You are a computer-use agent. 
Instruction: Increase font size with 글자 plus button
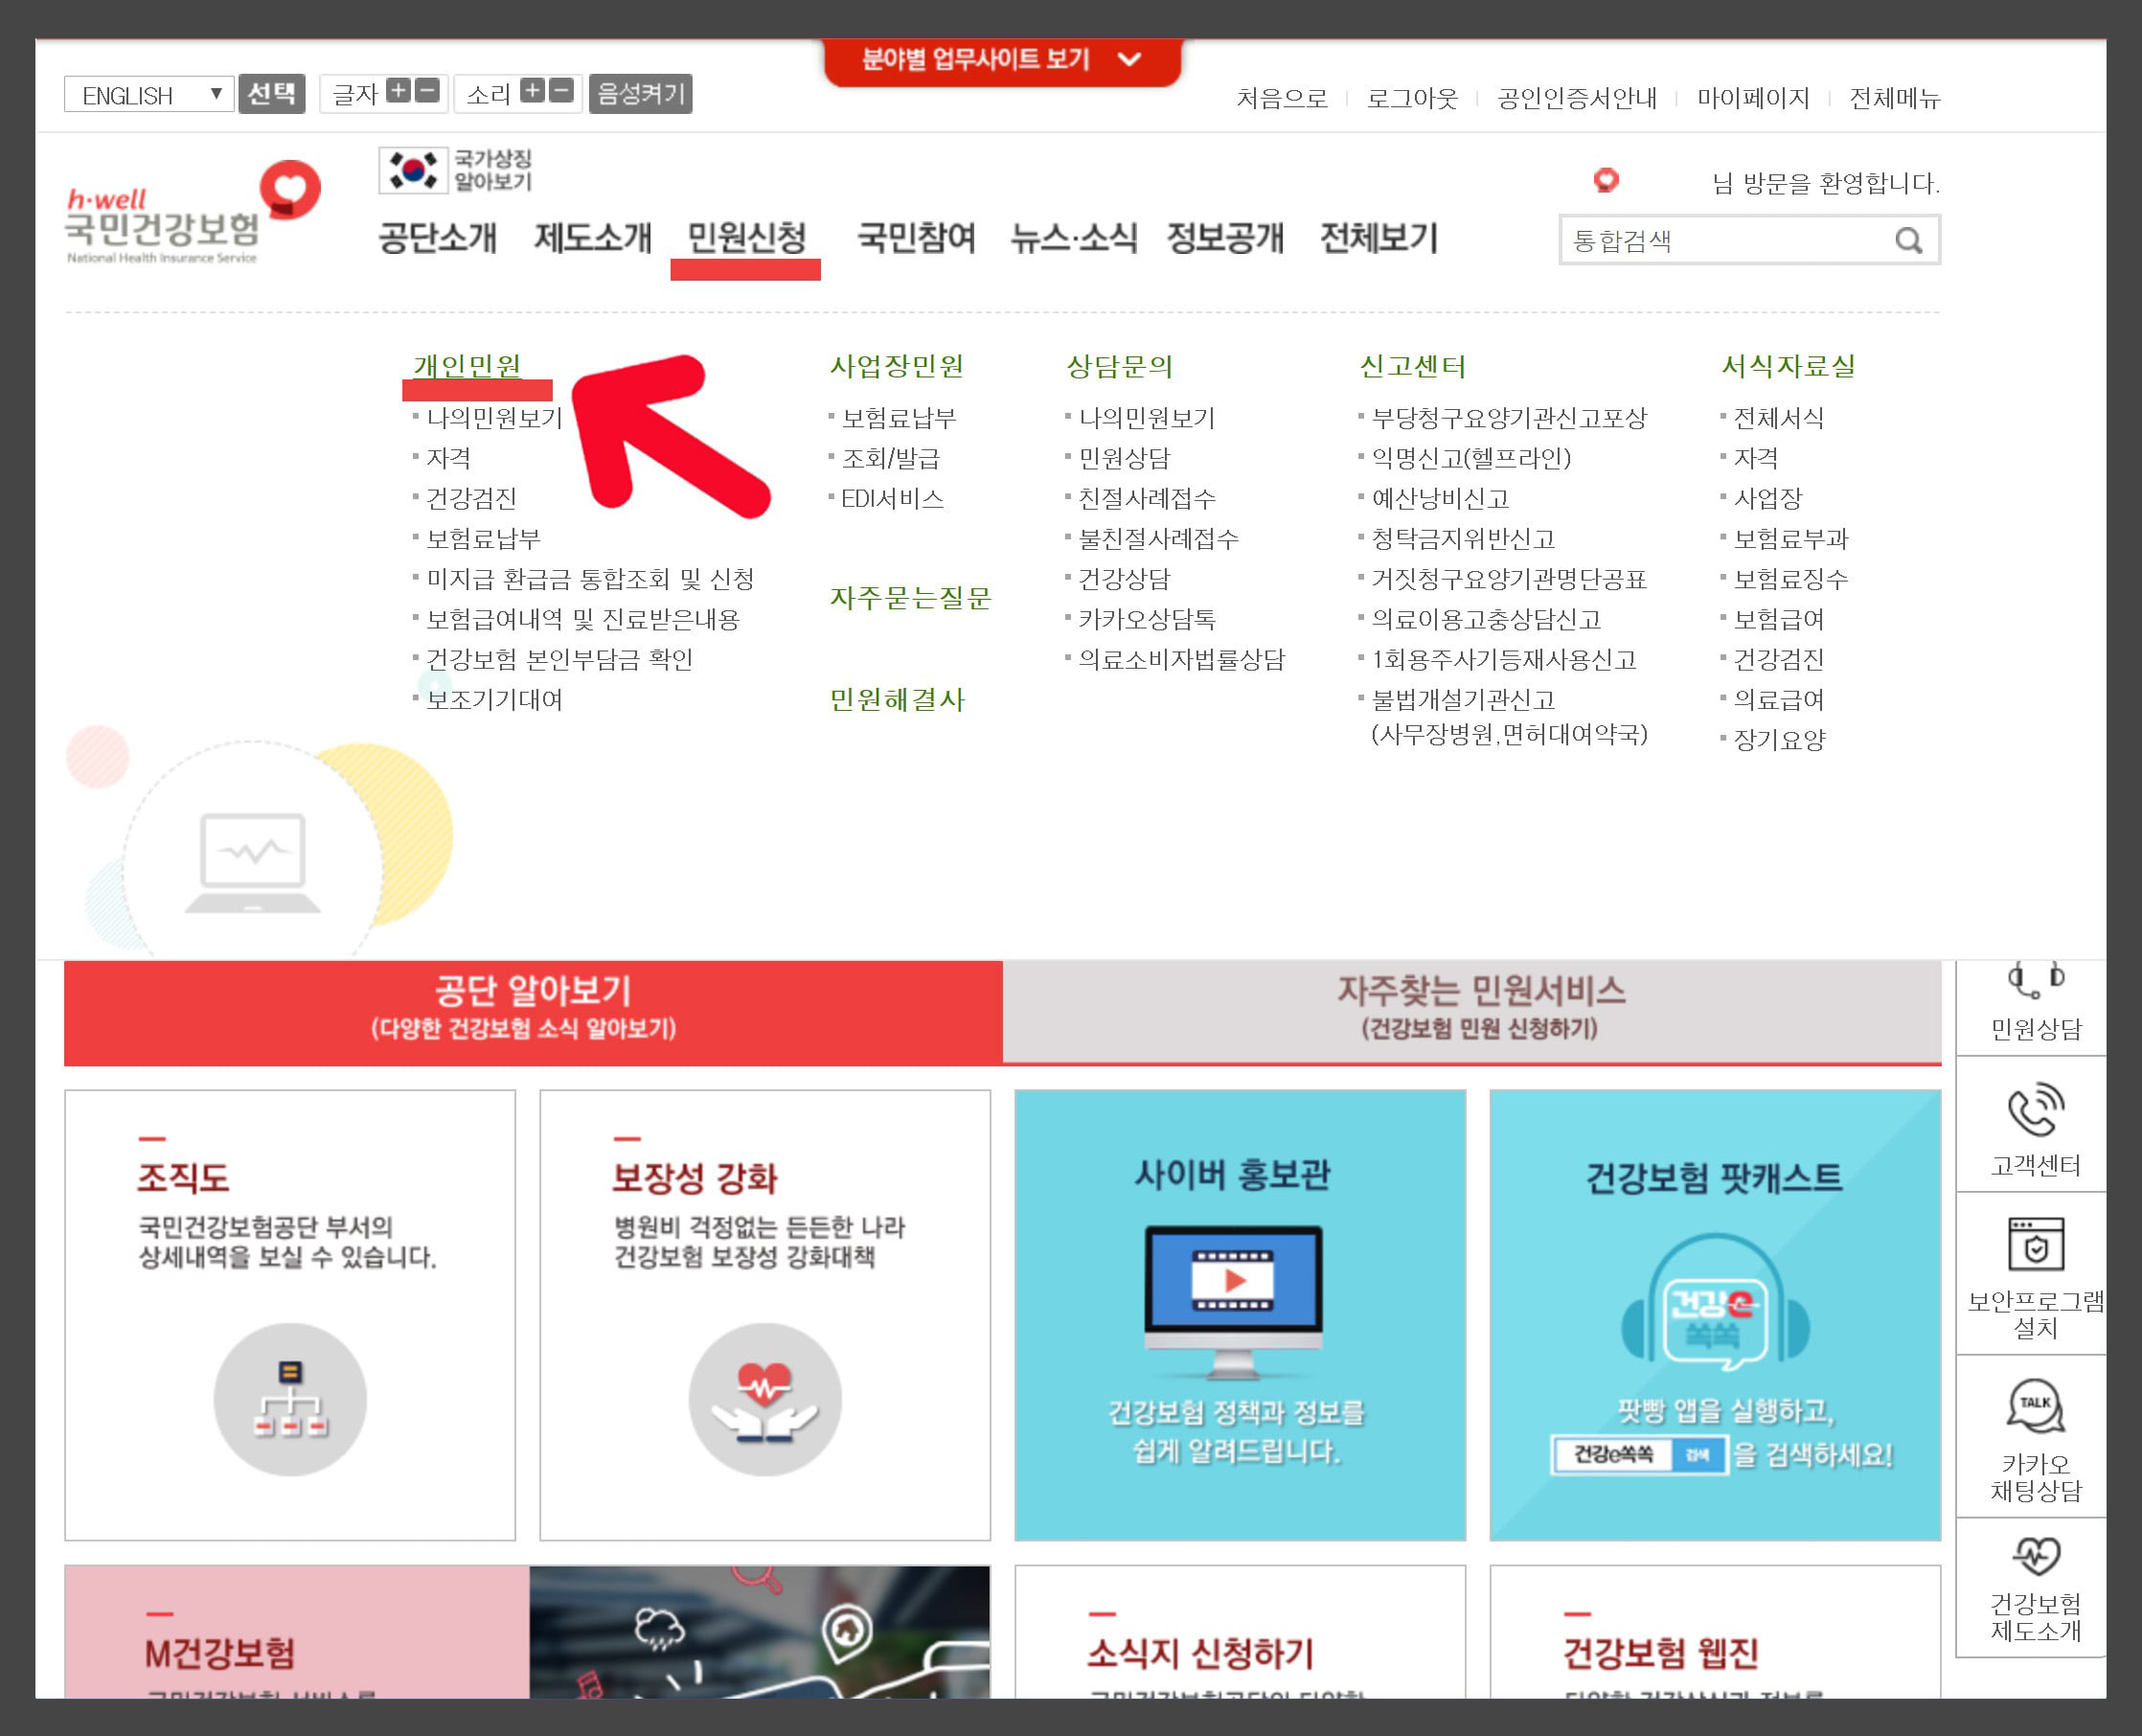[399, 91]
